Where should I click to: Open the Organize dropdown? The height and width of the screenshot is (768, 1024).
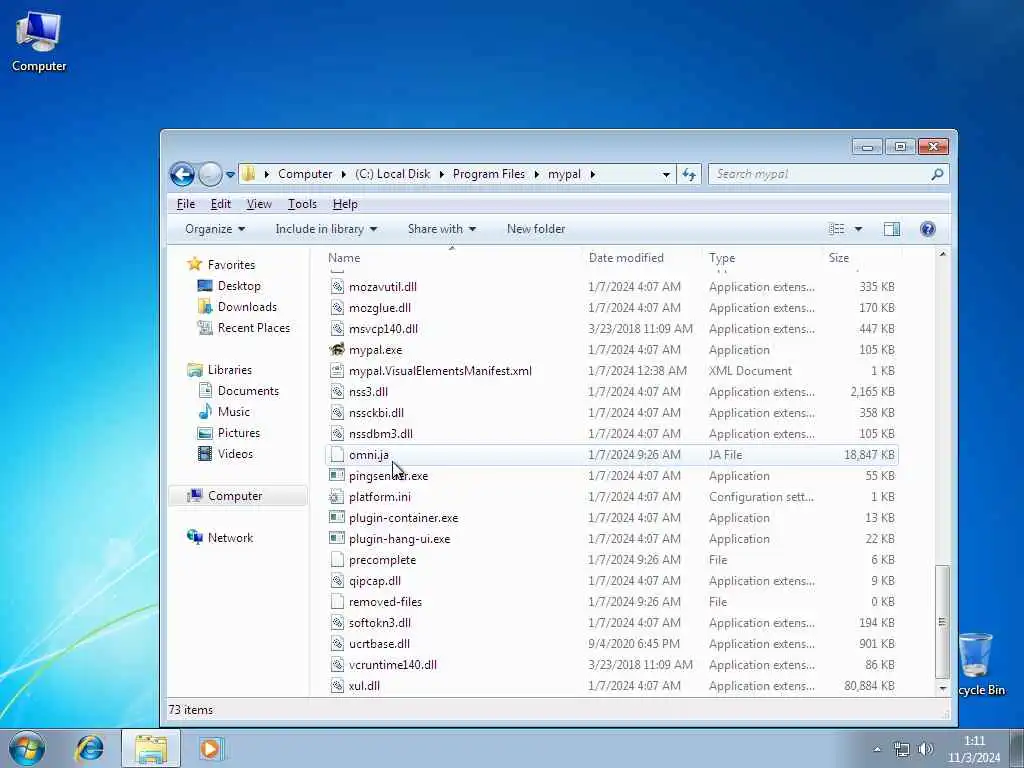tap(215, 229)
